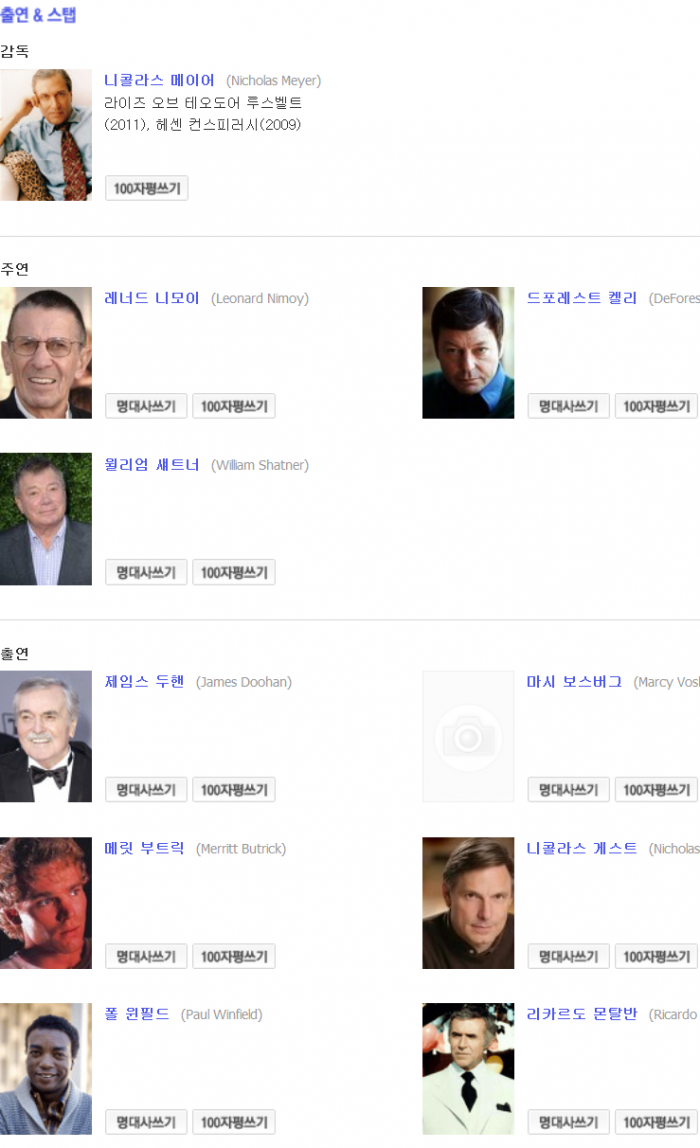Click Paul Winfield's photo thumbnail
Screen dimensions: 700x1148
pos(45,1069)
